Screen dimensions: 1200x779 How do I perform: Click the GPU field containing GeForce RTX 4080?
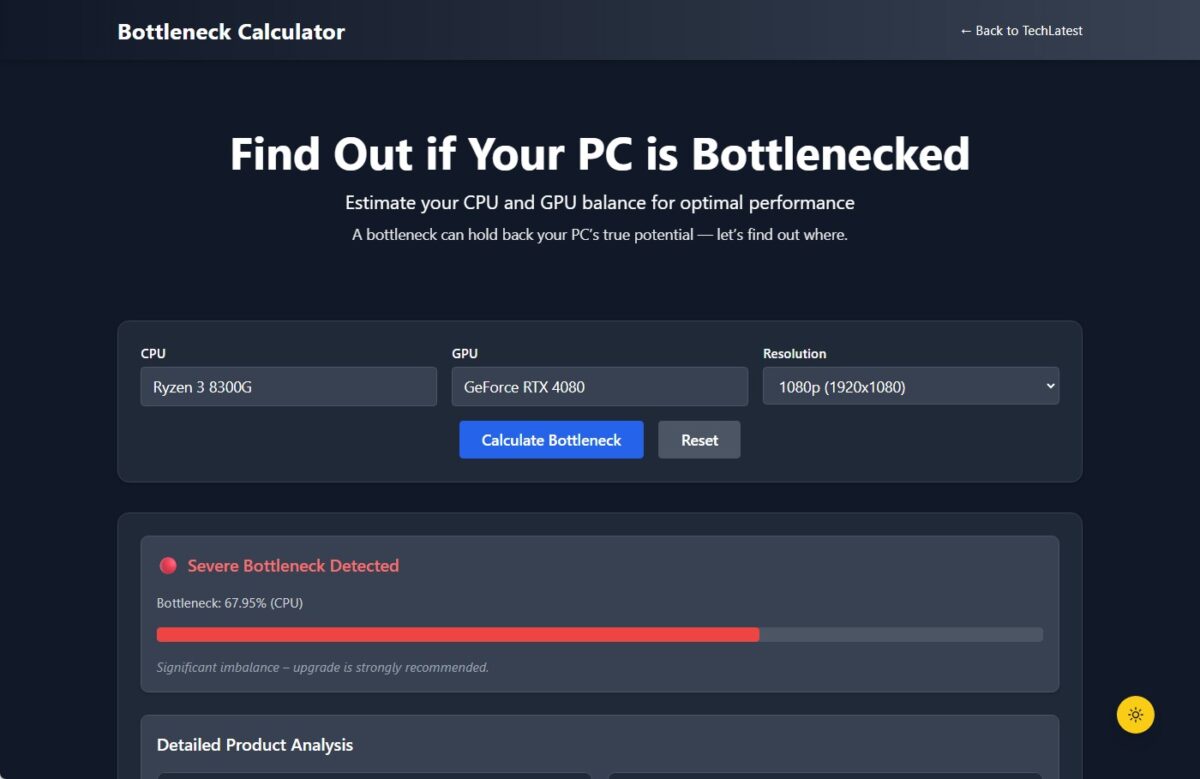pos(600,386)
